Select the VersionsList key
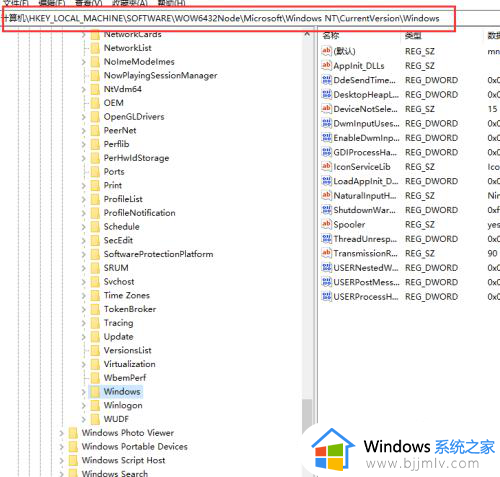The image size is (500, 477). (127, 350)
